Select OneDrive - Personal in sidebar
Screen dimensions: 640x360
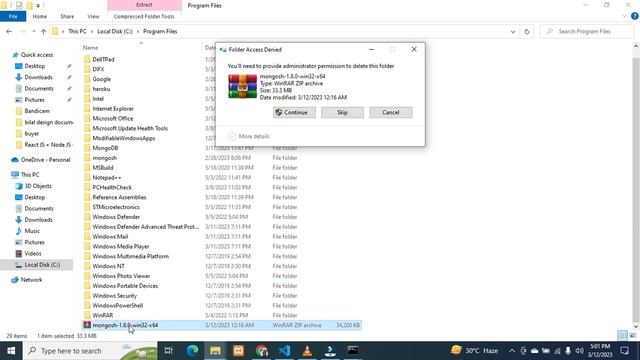click(x=45, y=160)
